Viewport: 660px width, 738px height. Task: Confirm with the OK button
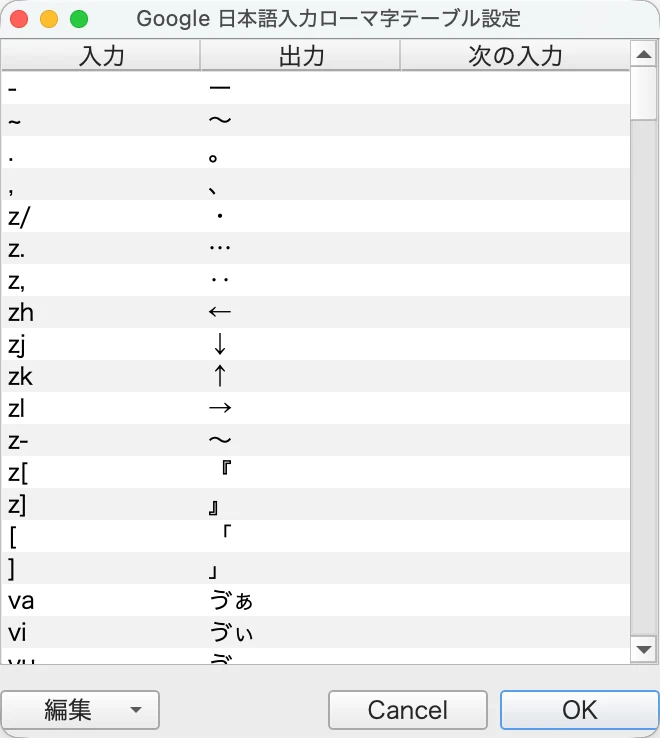click(x=580, y=710)
